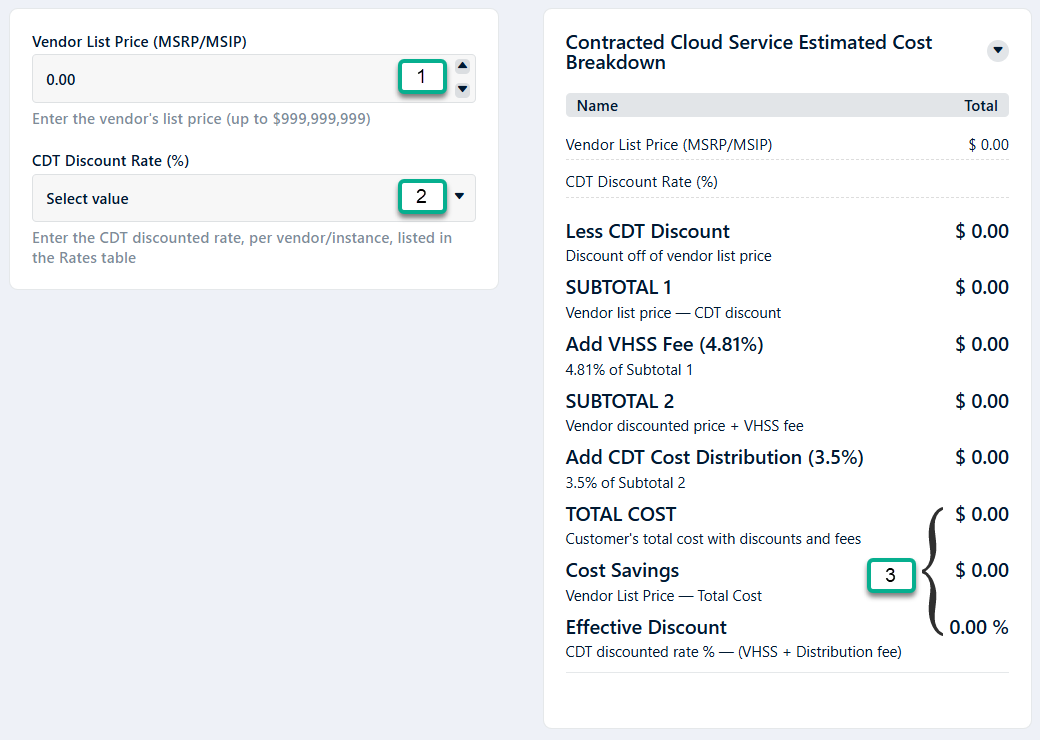1040x740 pixels.
Task: Select the 'Name' column header
Action: click(x=597, y=106)
